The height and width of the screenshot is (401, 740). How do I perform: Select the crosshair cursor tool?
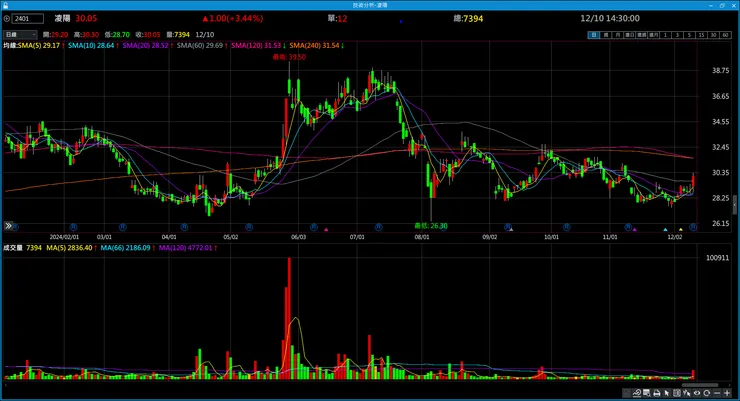tap(687, 393)
